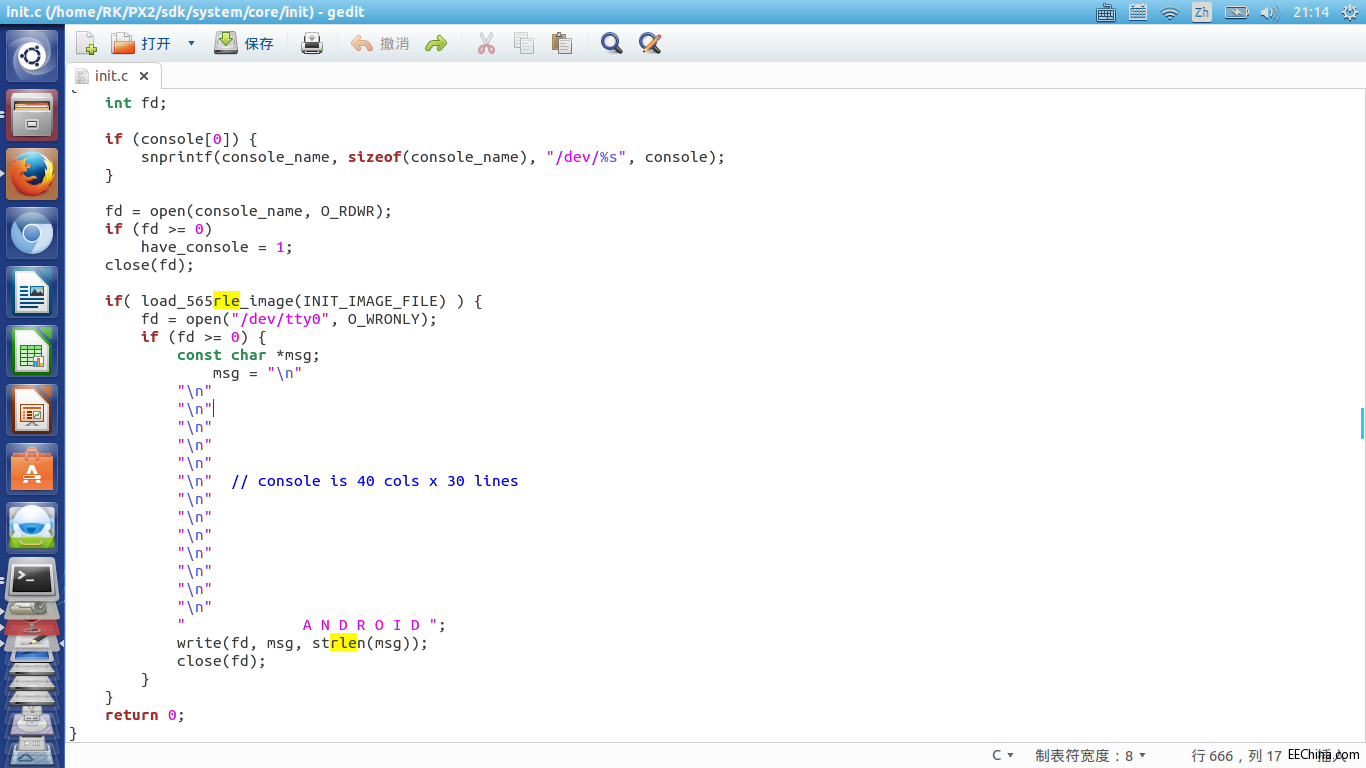Open the C language syntax dropdown
The image size is (1366, 768).
click(1002, 755)
